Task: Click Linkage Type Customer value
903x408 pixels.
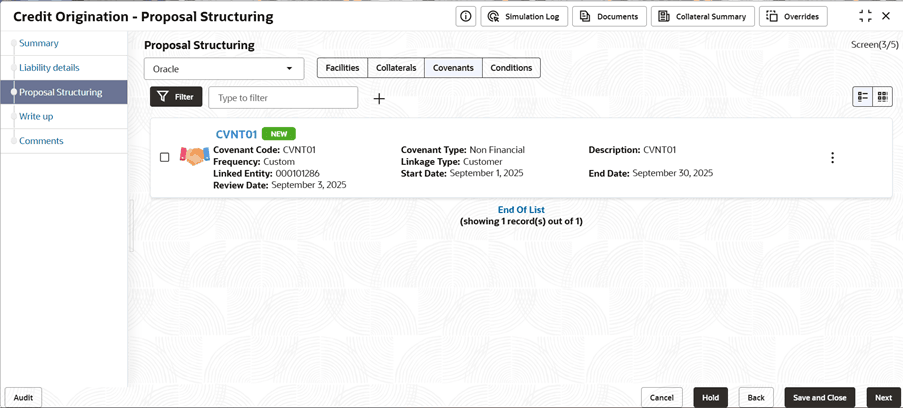Action: click(483, 161)
